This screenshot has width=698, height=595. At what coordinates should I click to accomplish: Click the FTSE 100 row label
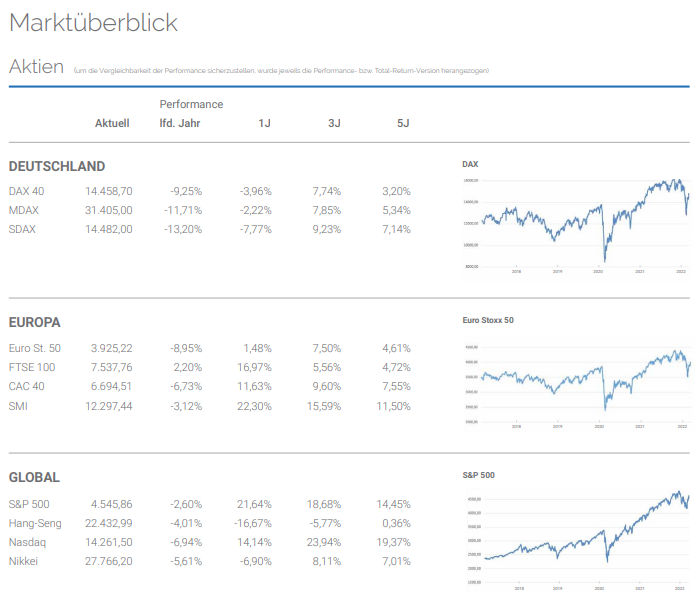[32, 367]
